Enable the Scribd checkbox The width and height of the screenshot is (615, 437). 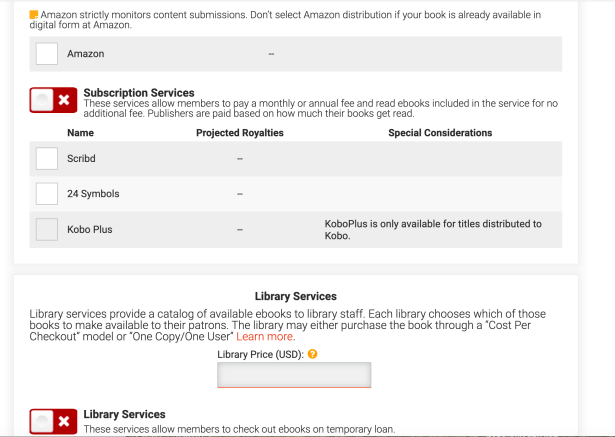tap(46, 158)
